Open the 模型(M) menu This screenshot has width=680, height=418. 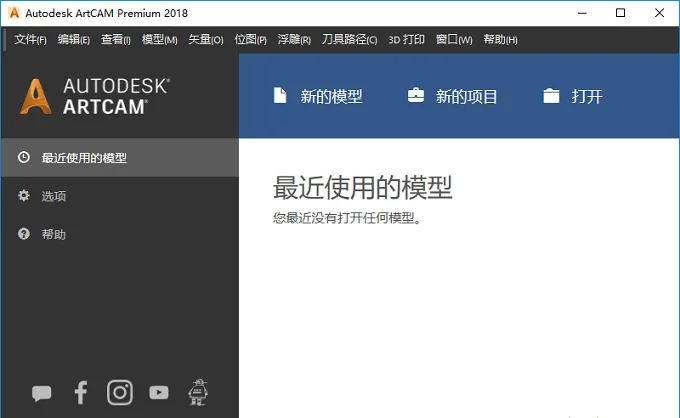[x=160, y=39]
